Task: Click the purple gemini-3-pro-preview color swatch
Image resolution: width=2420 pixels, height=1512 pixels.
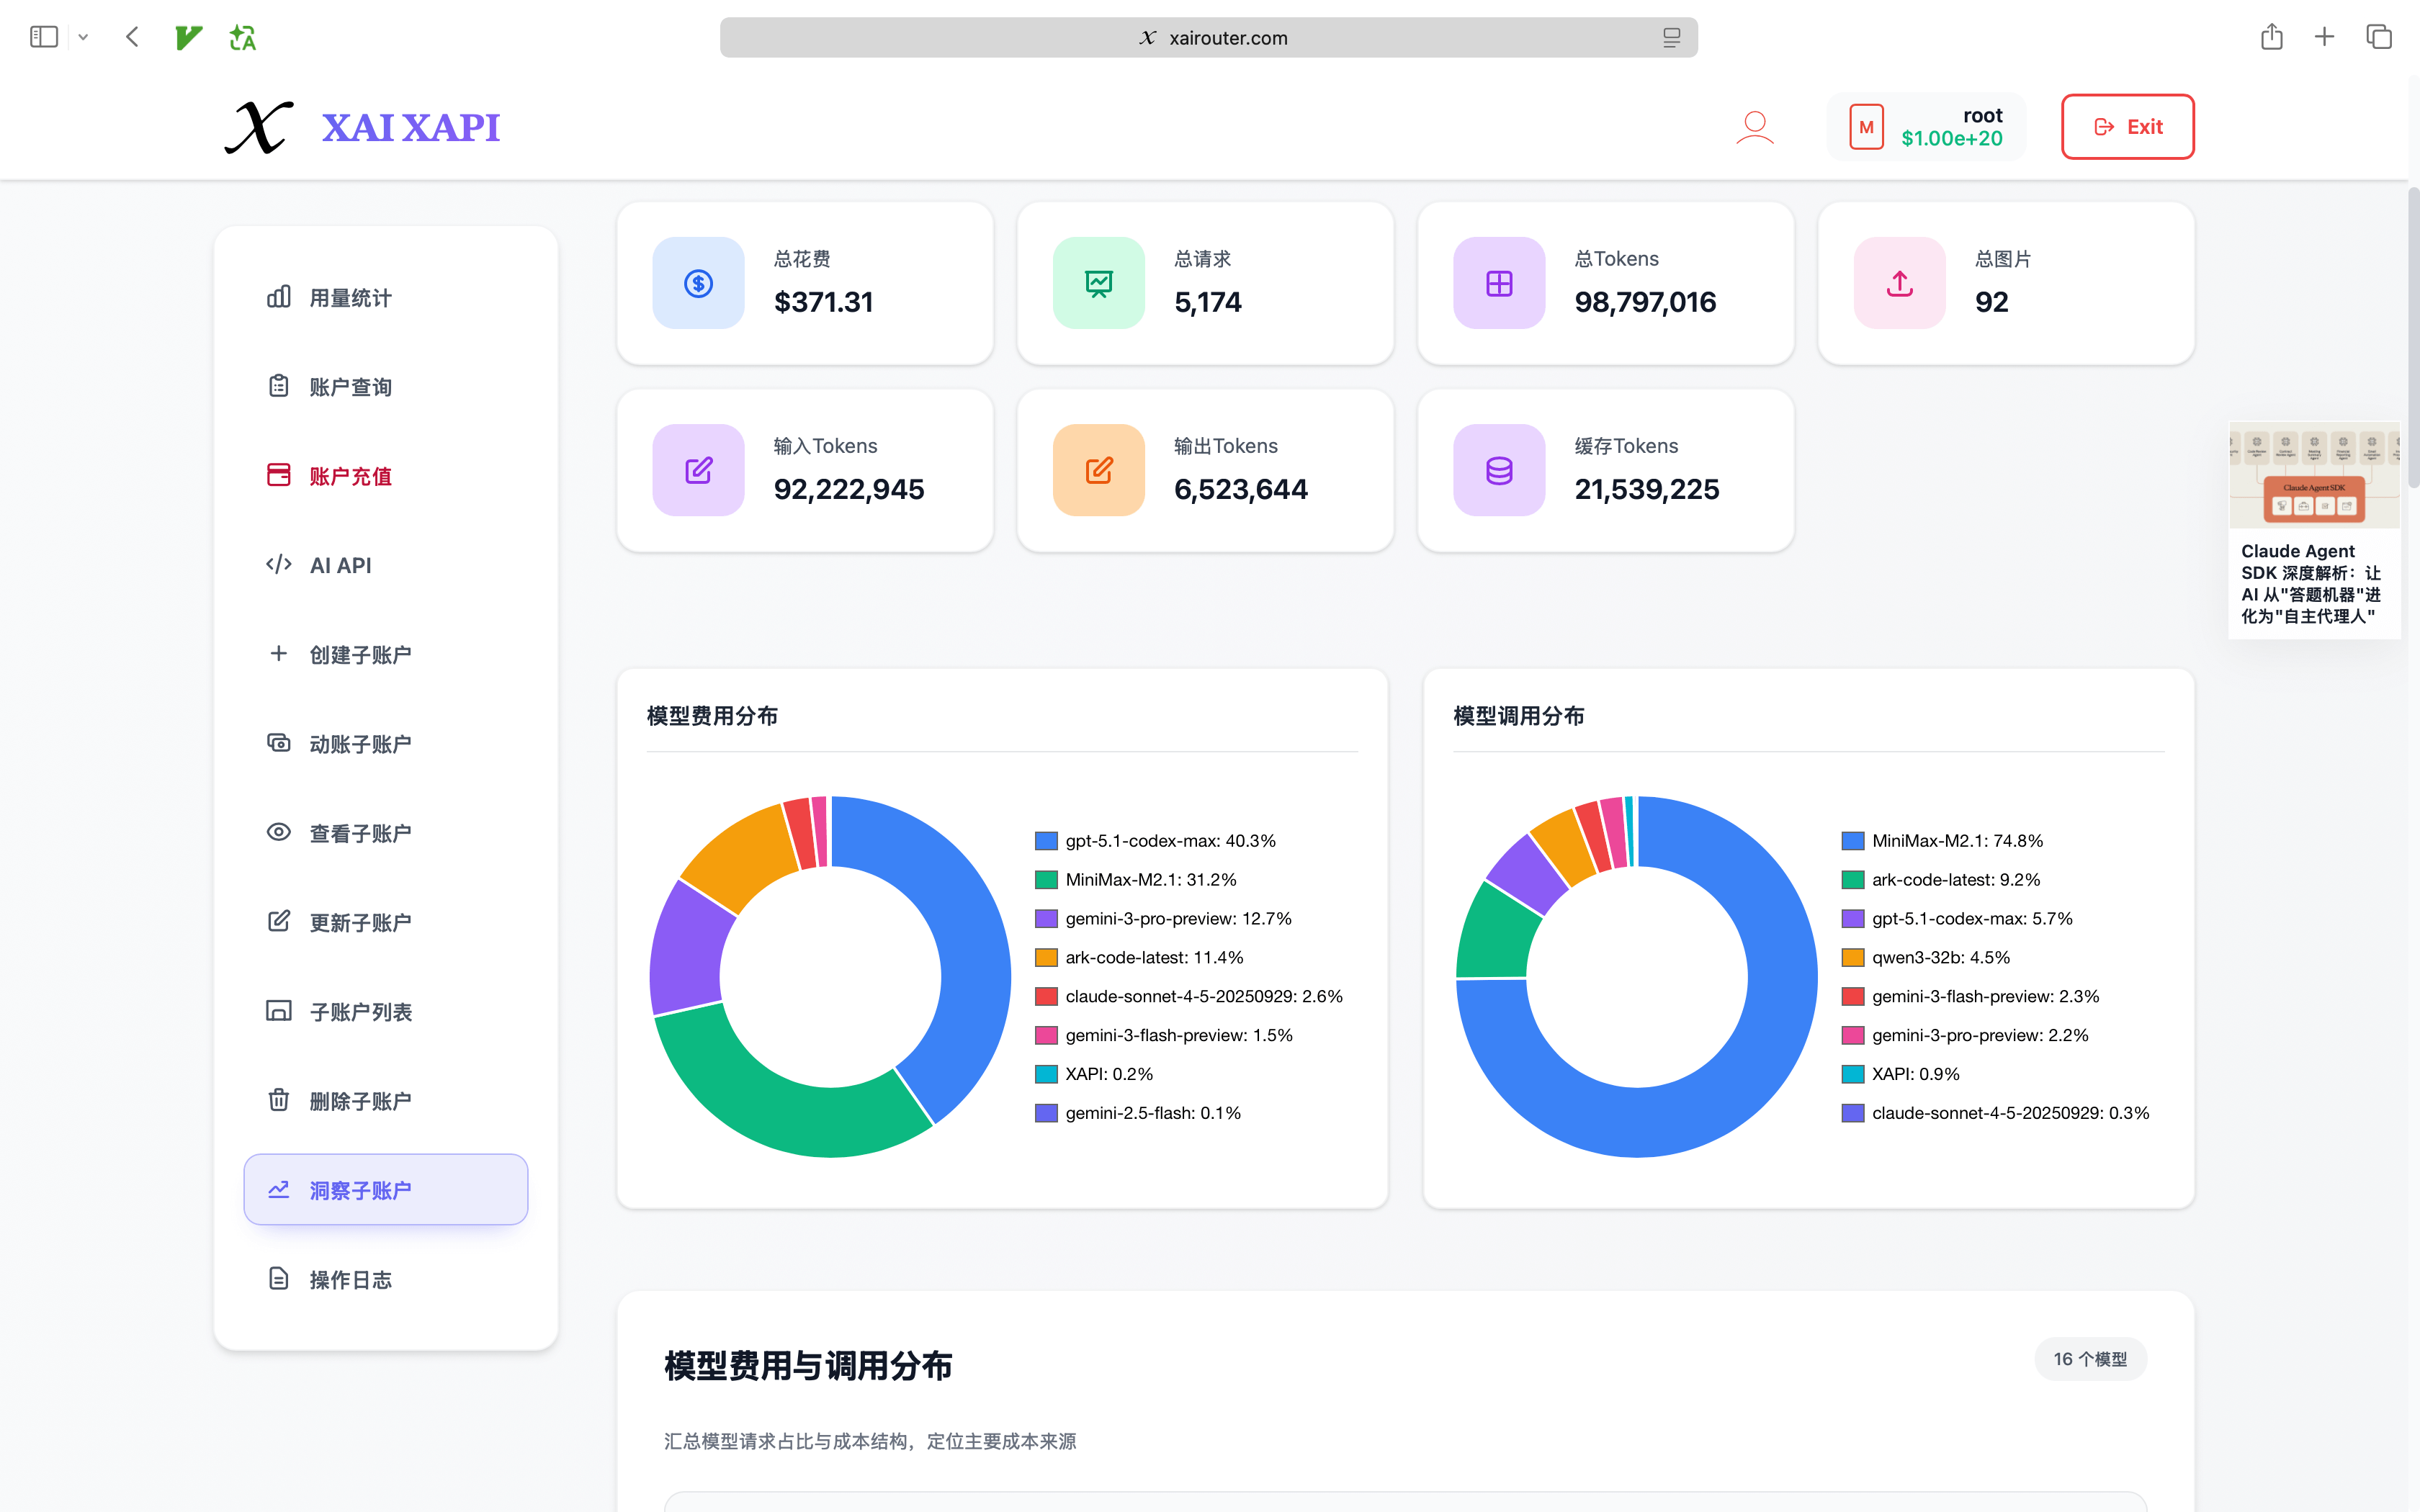Action: click(1046, 918)
